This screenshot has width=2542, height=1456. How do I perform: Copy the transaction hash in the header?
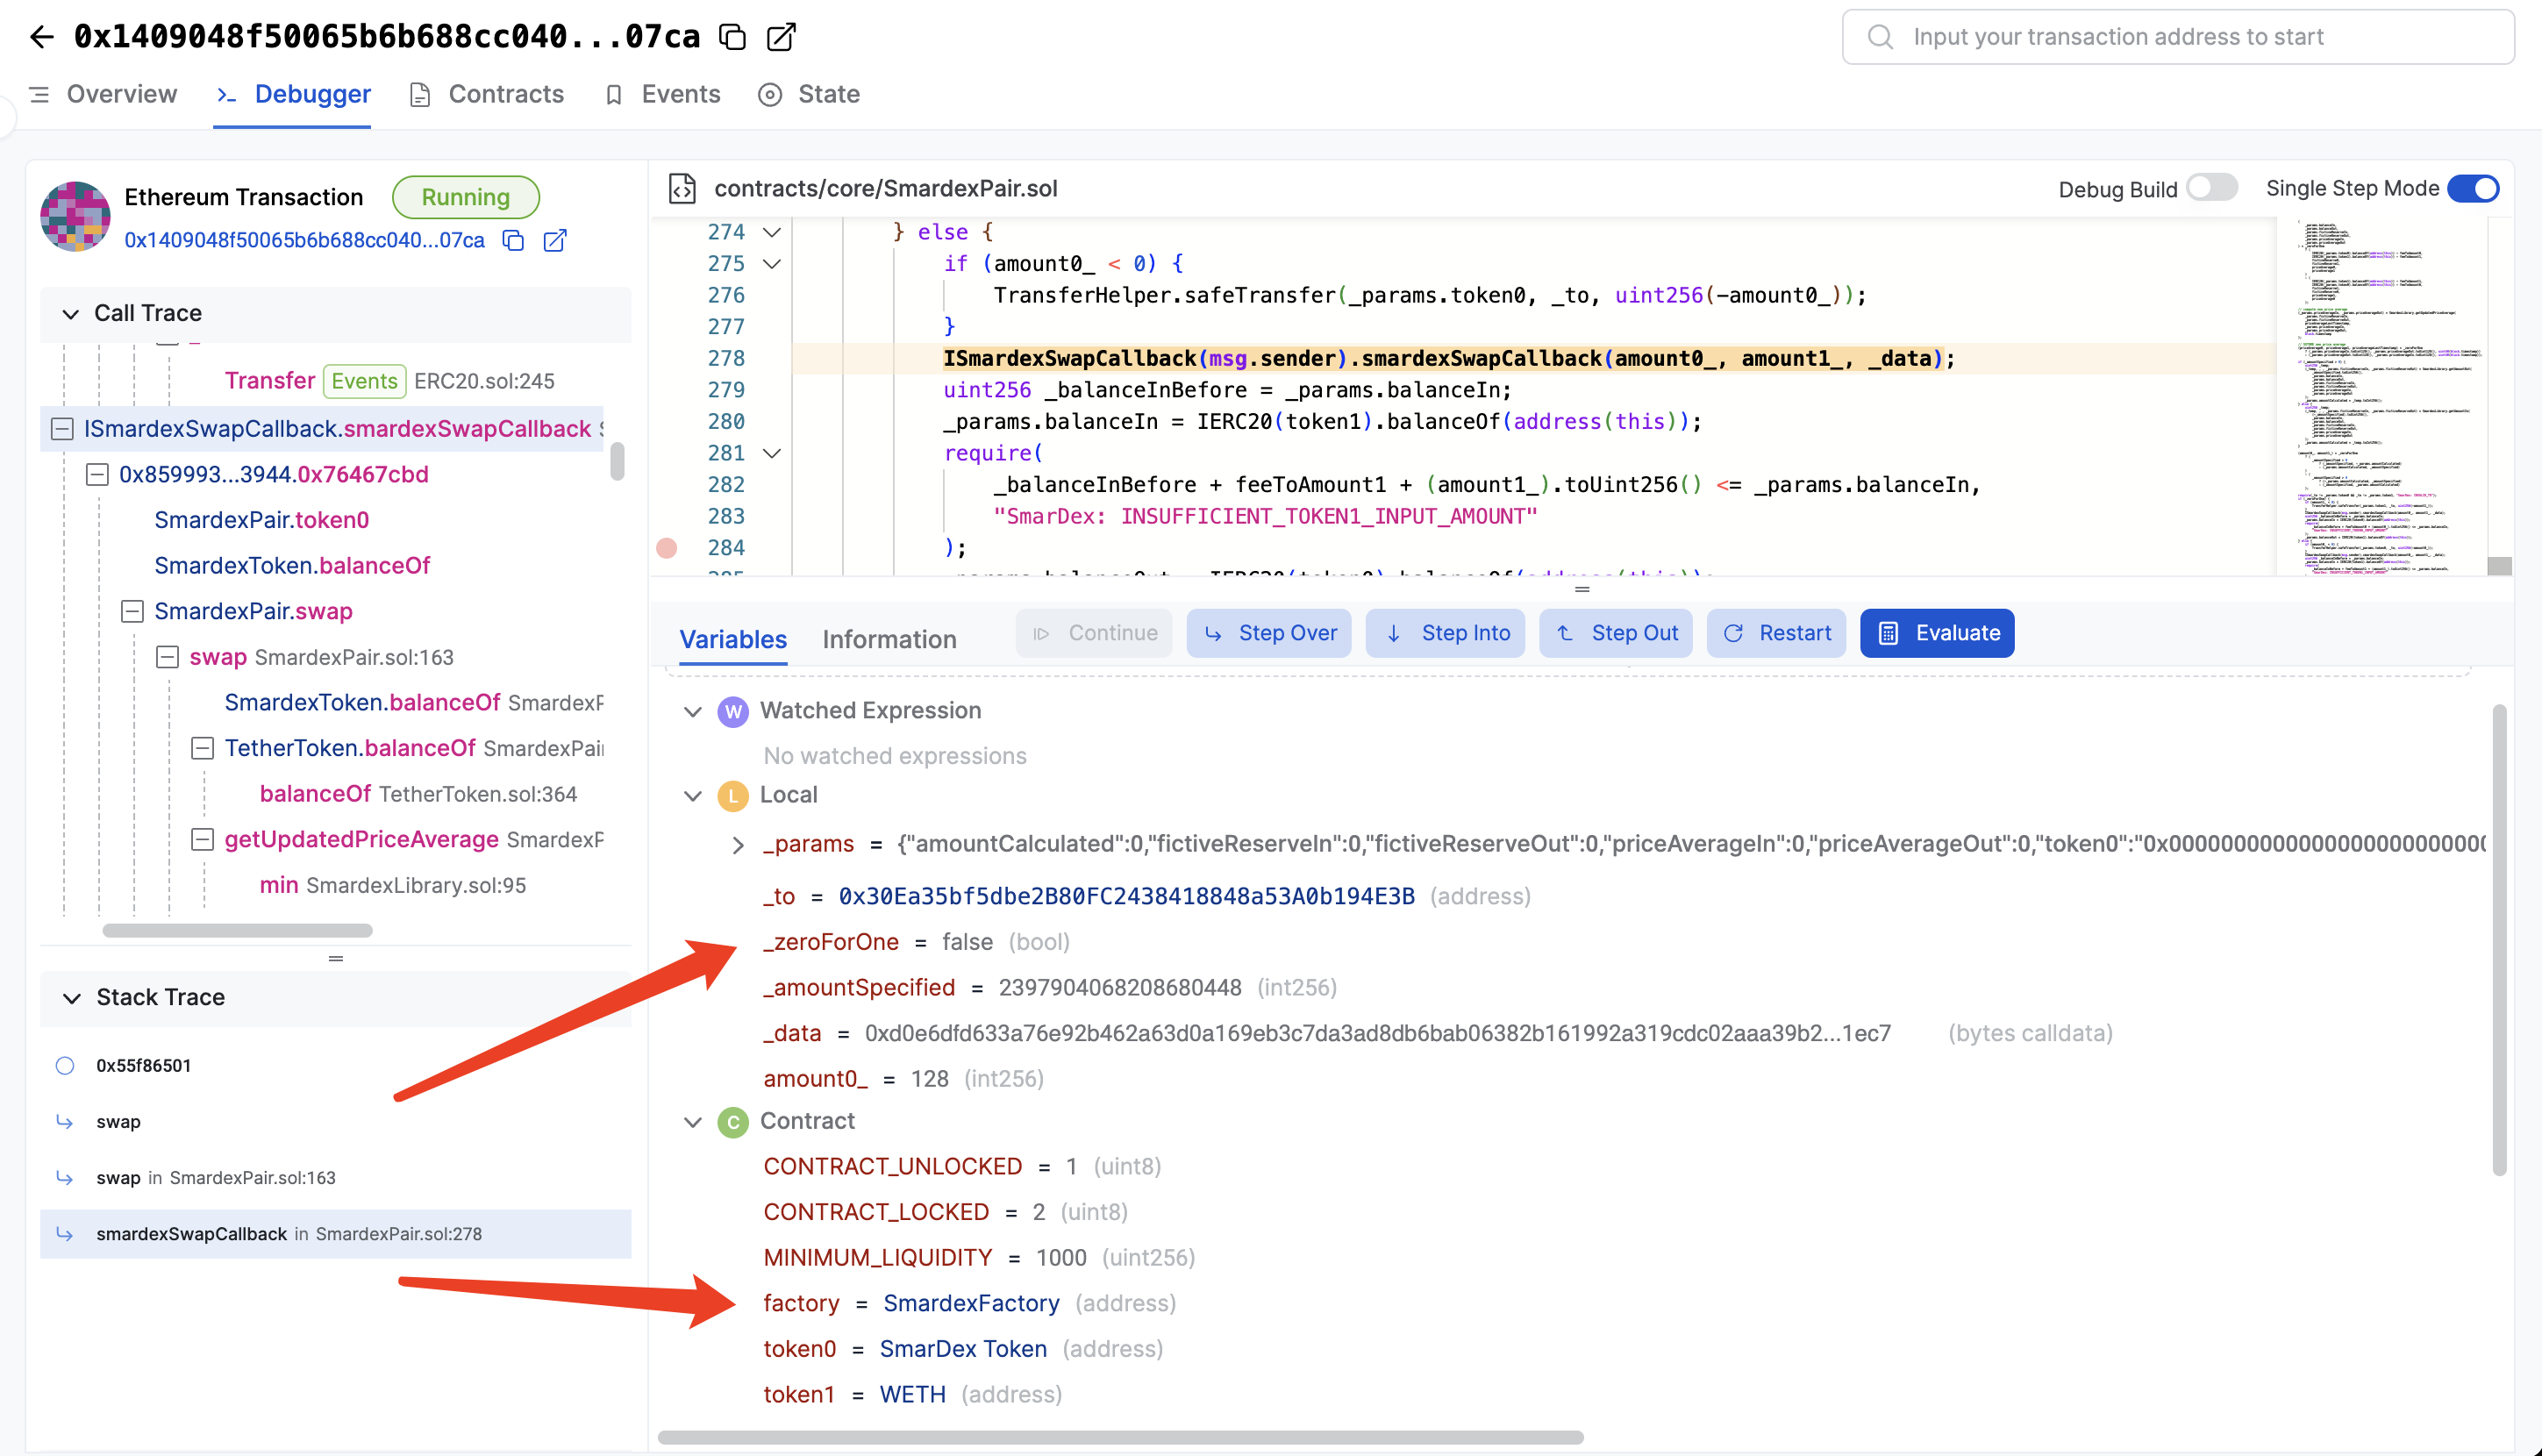pyautogui.click(x=733, y=37)
